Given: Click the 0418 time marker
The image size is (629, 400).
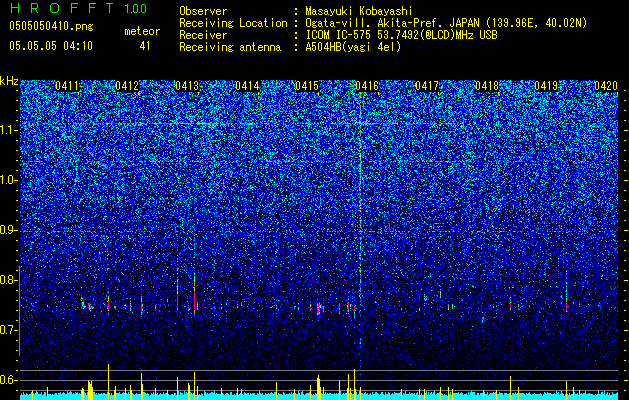Looking at the screenshot, I should (x=487, y=86).
